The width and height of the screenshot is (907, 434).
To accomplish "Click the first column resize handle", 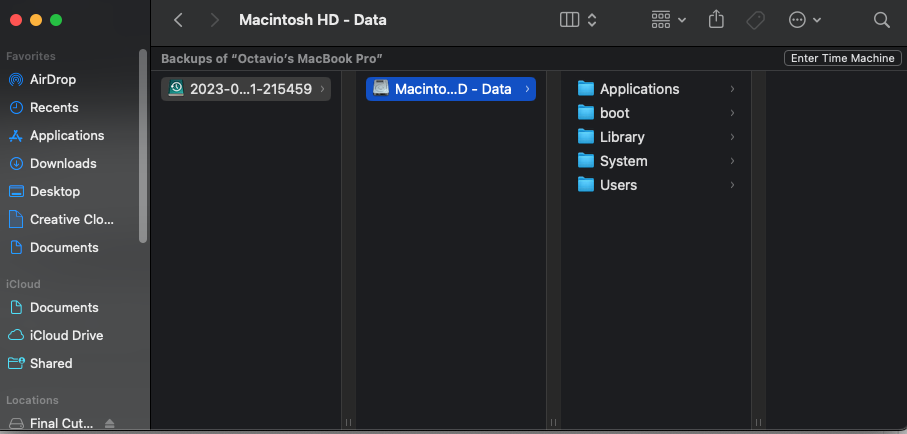I will coord(349,423).
